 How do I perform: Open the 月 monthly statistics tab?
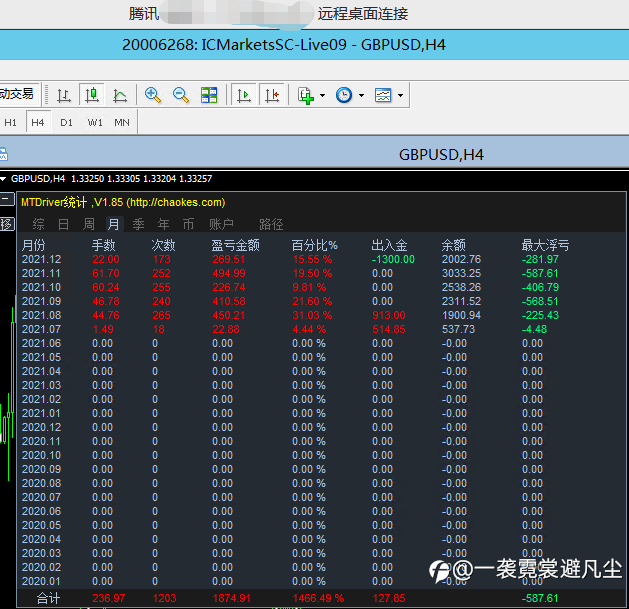click(x=114, y=224)
